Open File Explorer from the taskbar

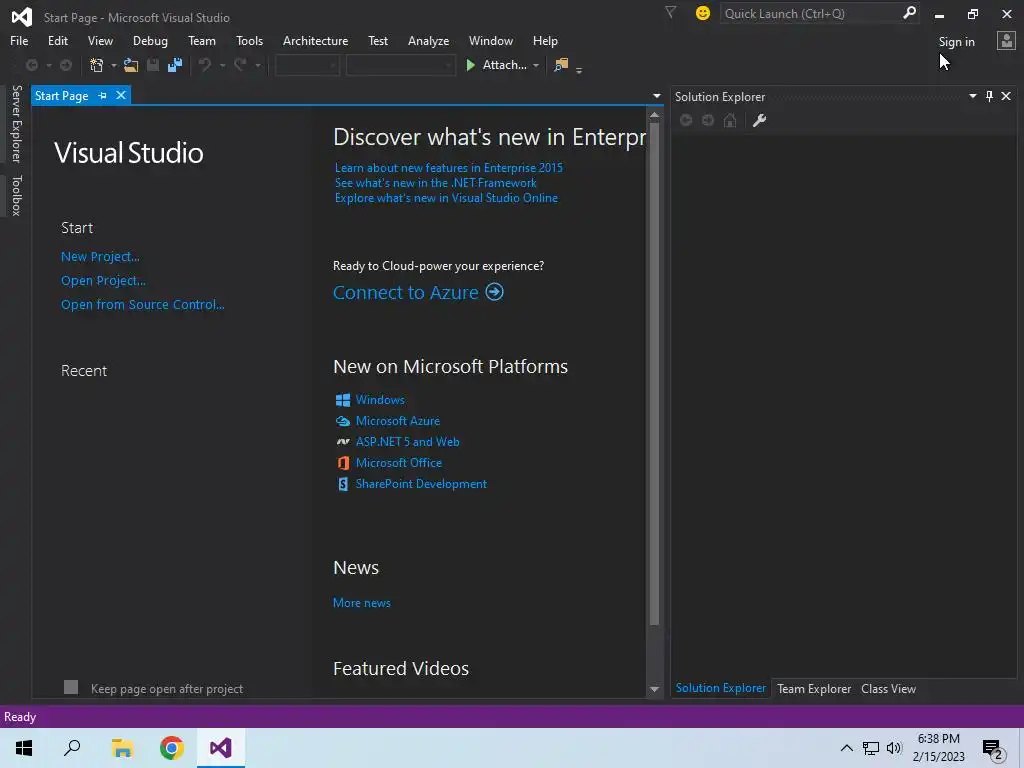pos(122,748)
